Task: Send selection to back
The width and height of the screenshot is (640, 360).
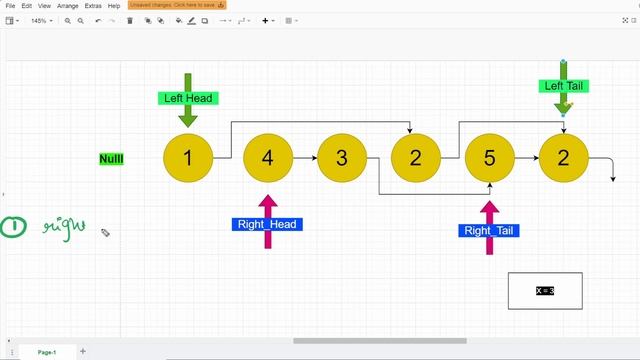Action: 161,21
